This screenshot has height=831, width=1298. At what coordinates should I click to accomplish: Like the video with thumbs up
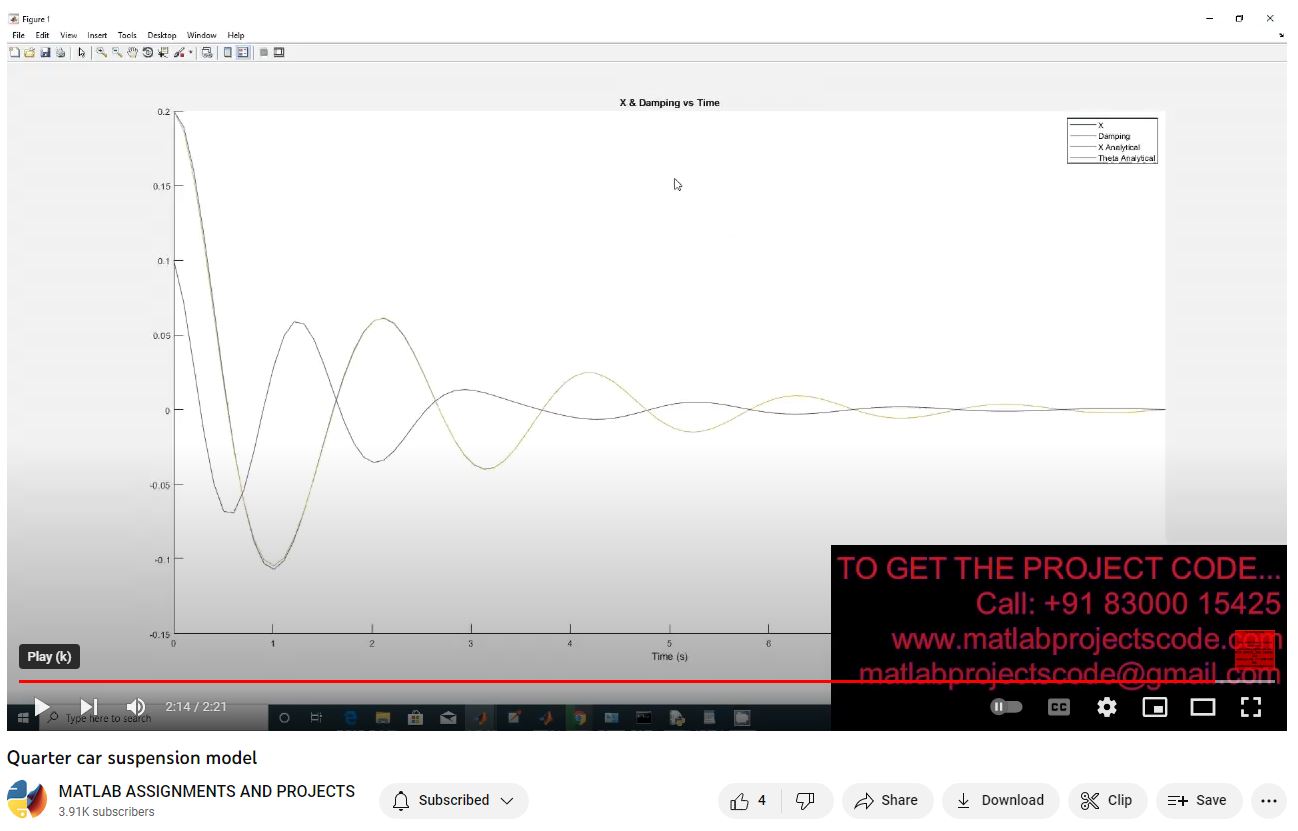coord(749,800)
